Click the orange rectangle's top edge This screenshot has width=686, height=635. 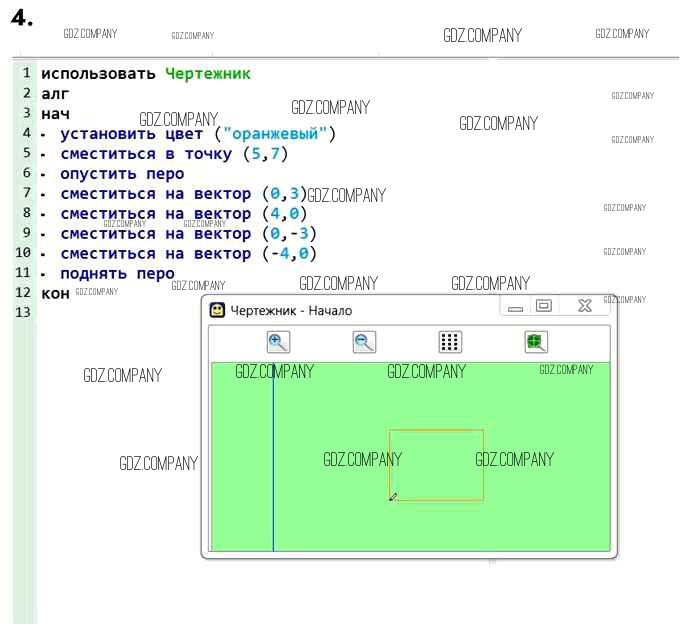pyautogui.click(x=436, y=431)
